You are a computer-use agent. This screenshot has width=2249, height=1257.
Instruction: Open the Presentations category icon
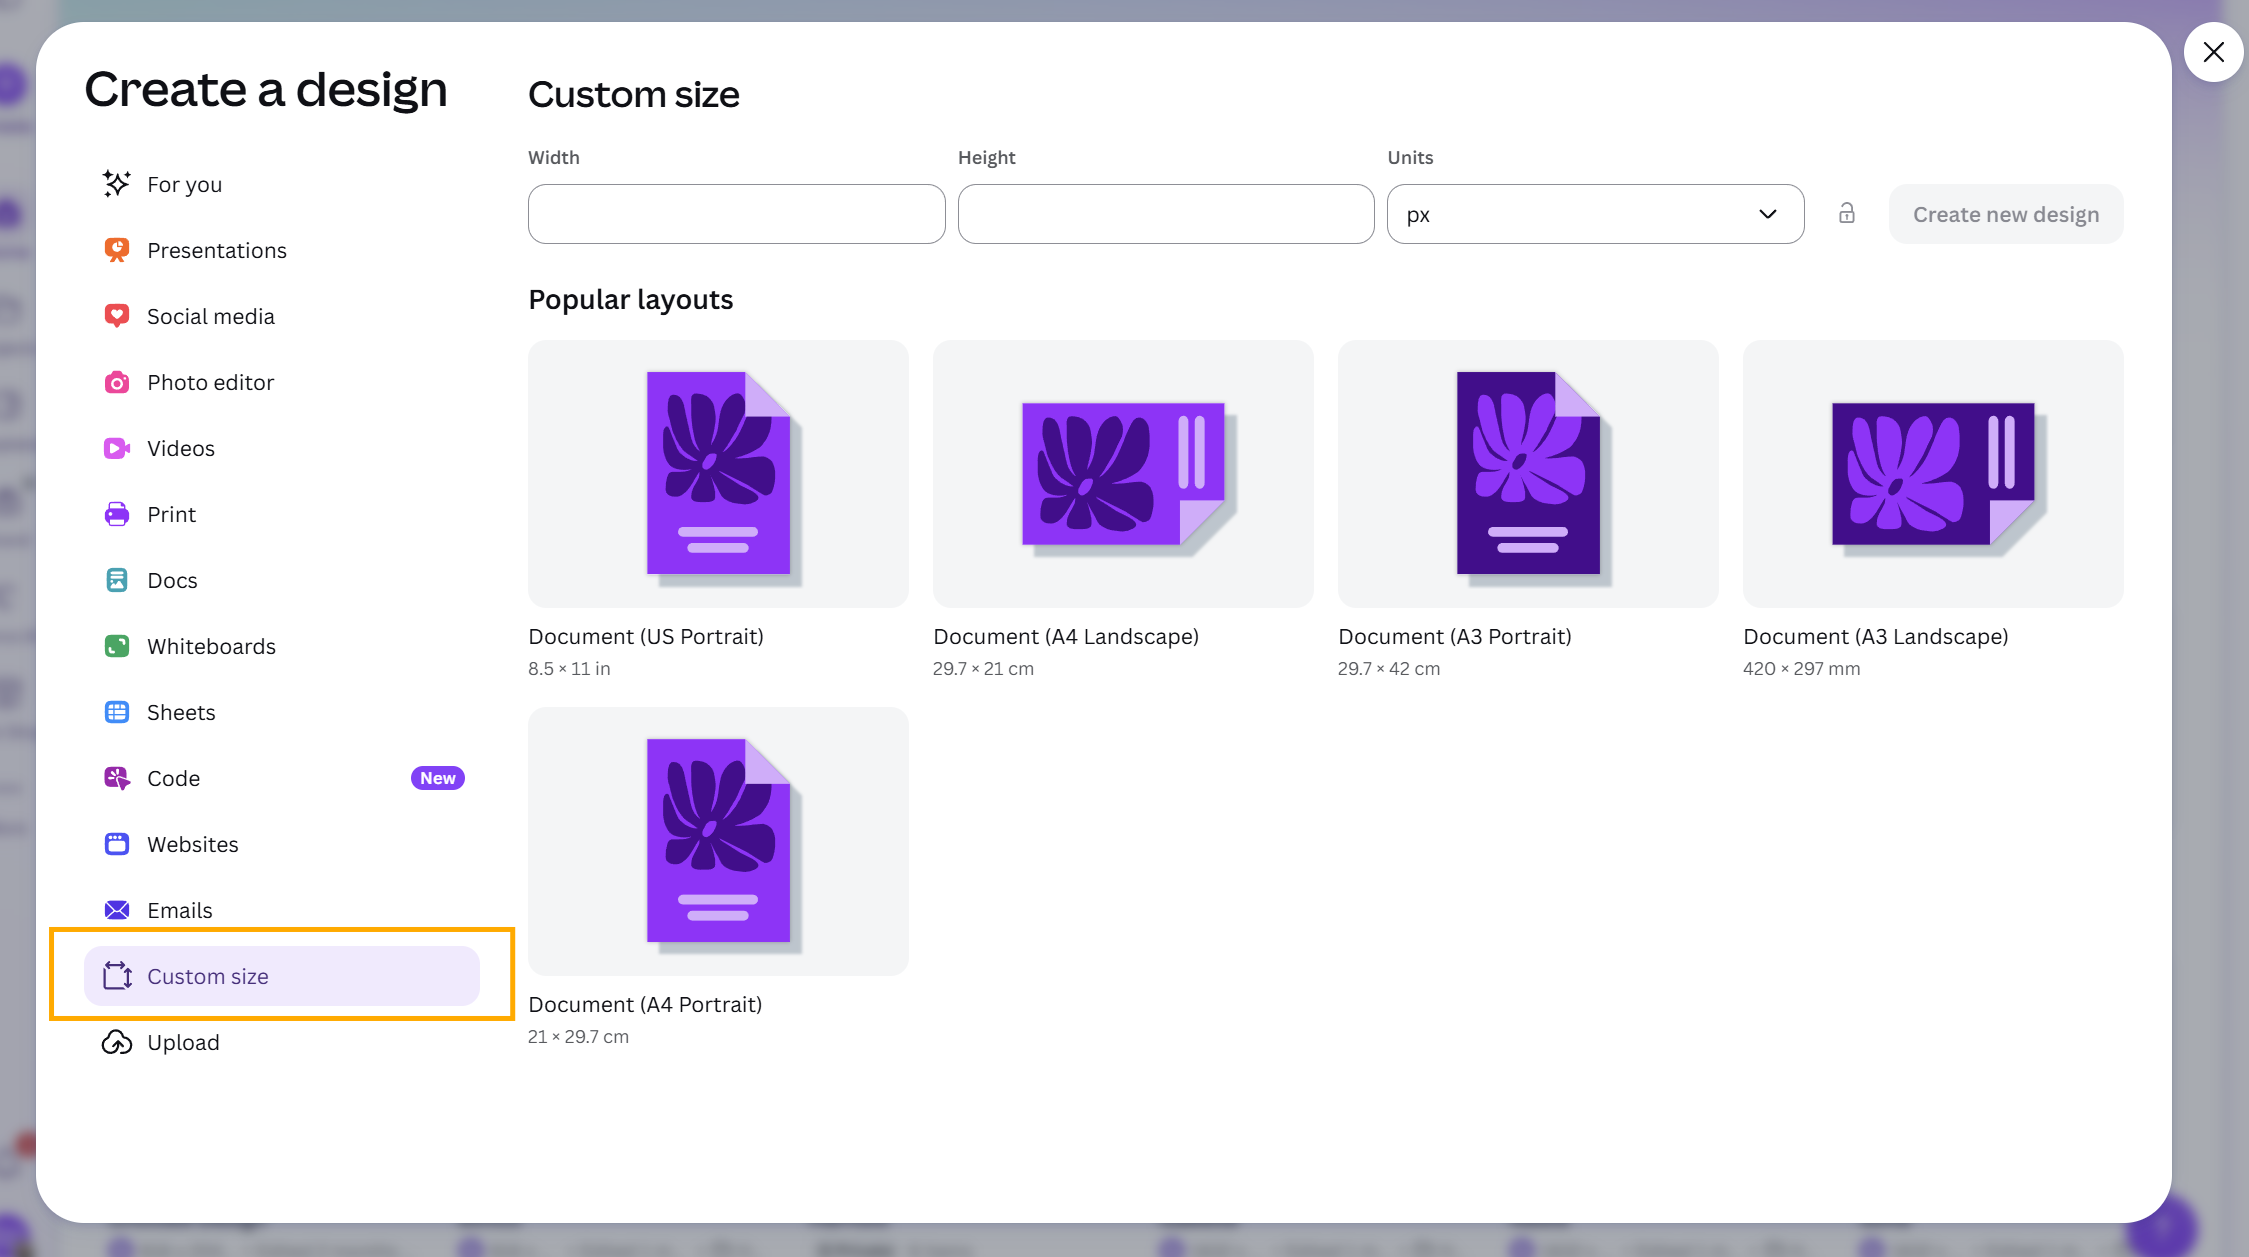point(117,250)
